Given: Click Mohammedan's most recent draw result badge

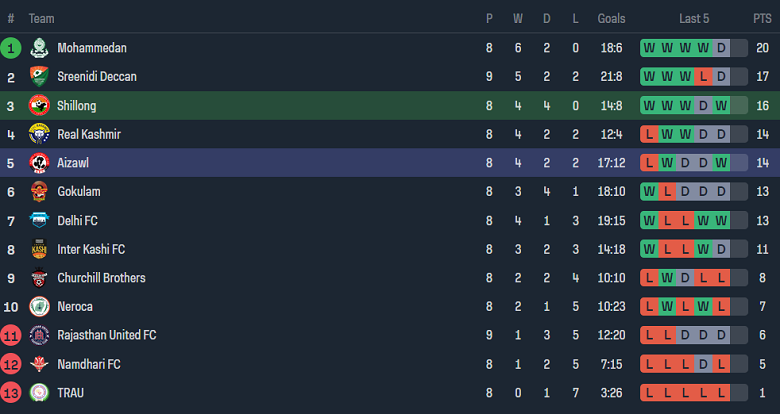Looking at the screenshot, I should (721, 48).
